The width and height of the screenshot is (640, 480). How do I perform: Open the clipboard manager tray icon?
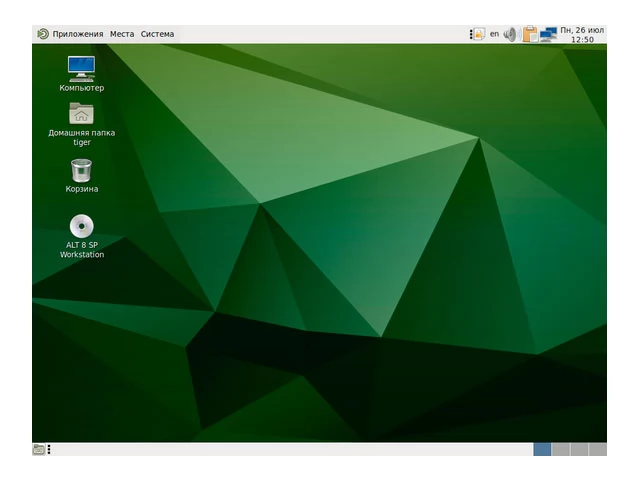point(530,34)
